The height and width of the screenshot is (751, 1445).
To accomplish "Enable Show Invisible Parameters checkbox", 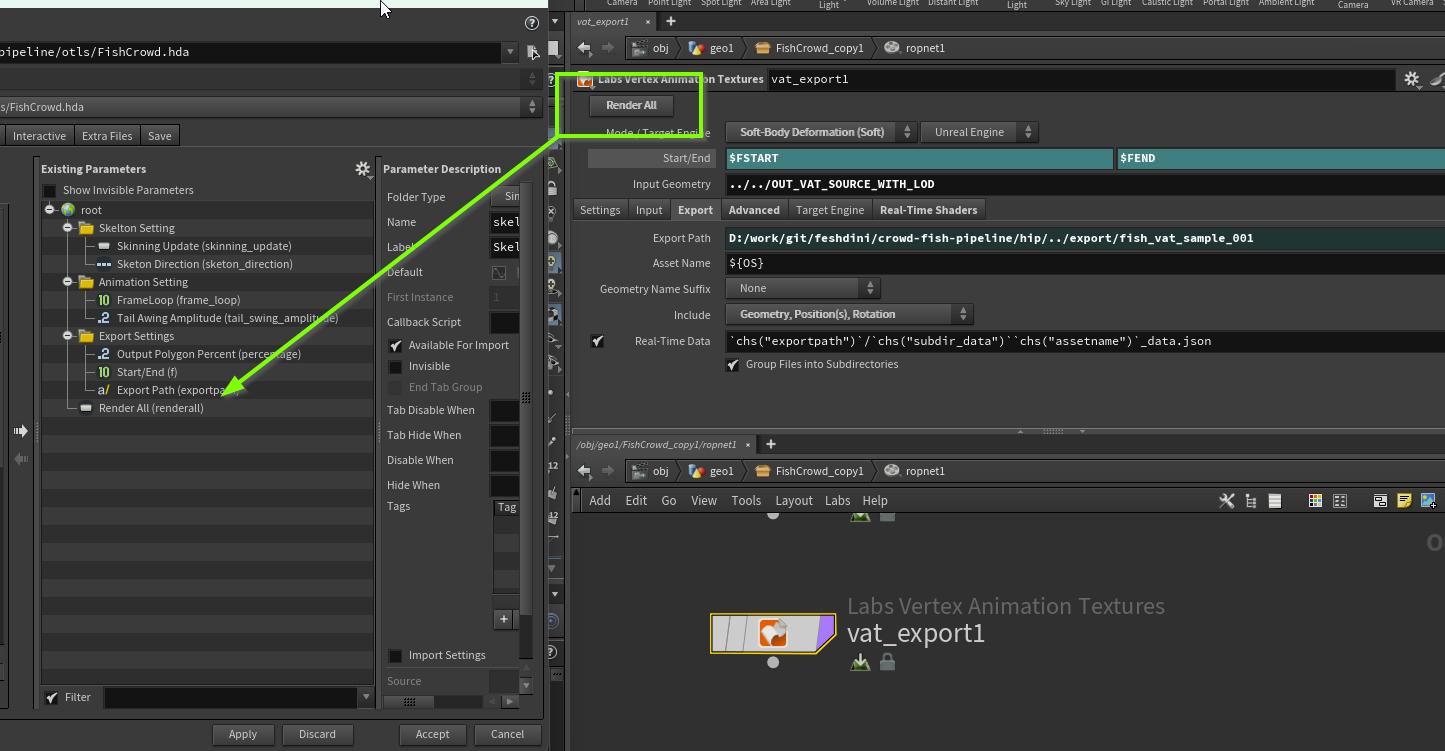I will pyautogui.click(x=49, y=190).
